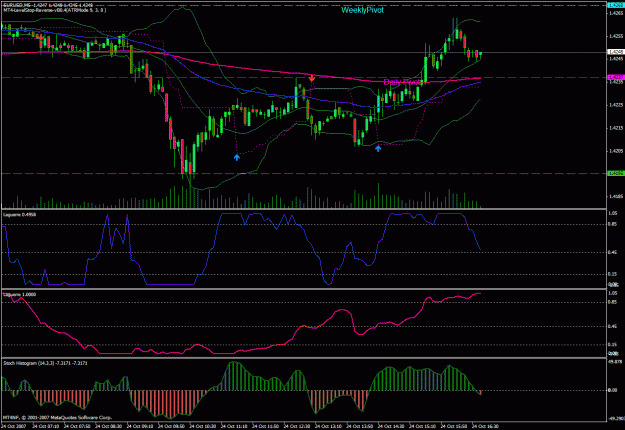
Task: Click the EURUSD,M5 chart title text
Action: (48, 5)
